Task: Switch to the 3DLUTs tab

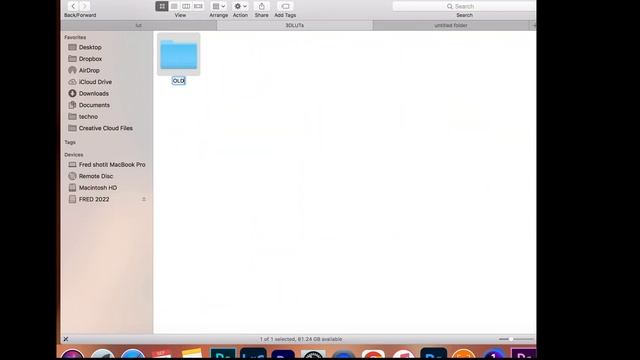Action: coord(295,25)
